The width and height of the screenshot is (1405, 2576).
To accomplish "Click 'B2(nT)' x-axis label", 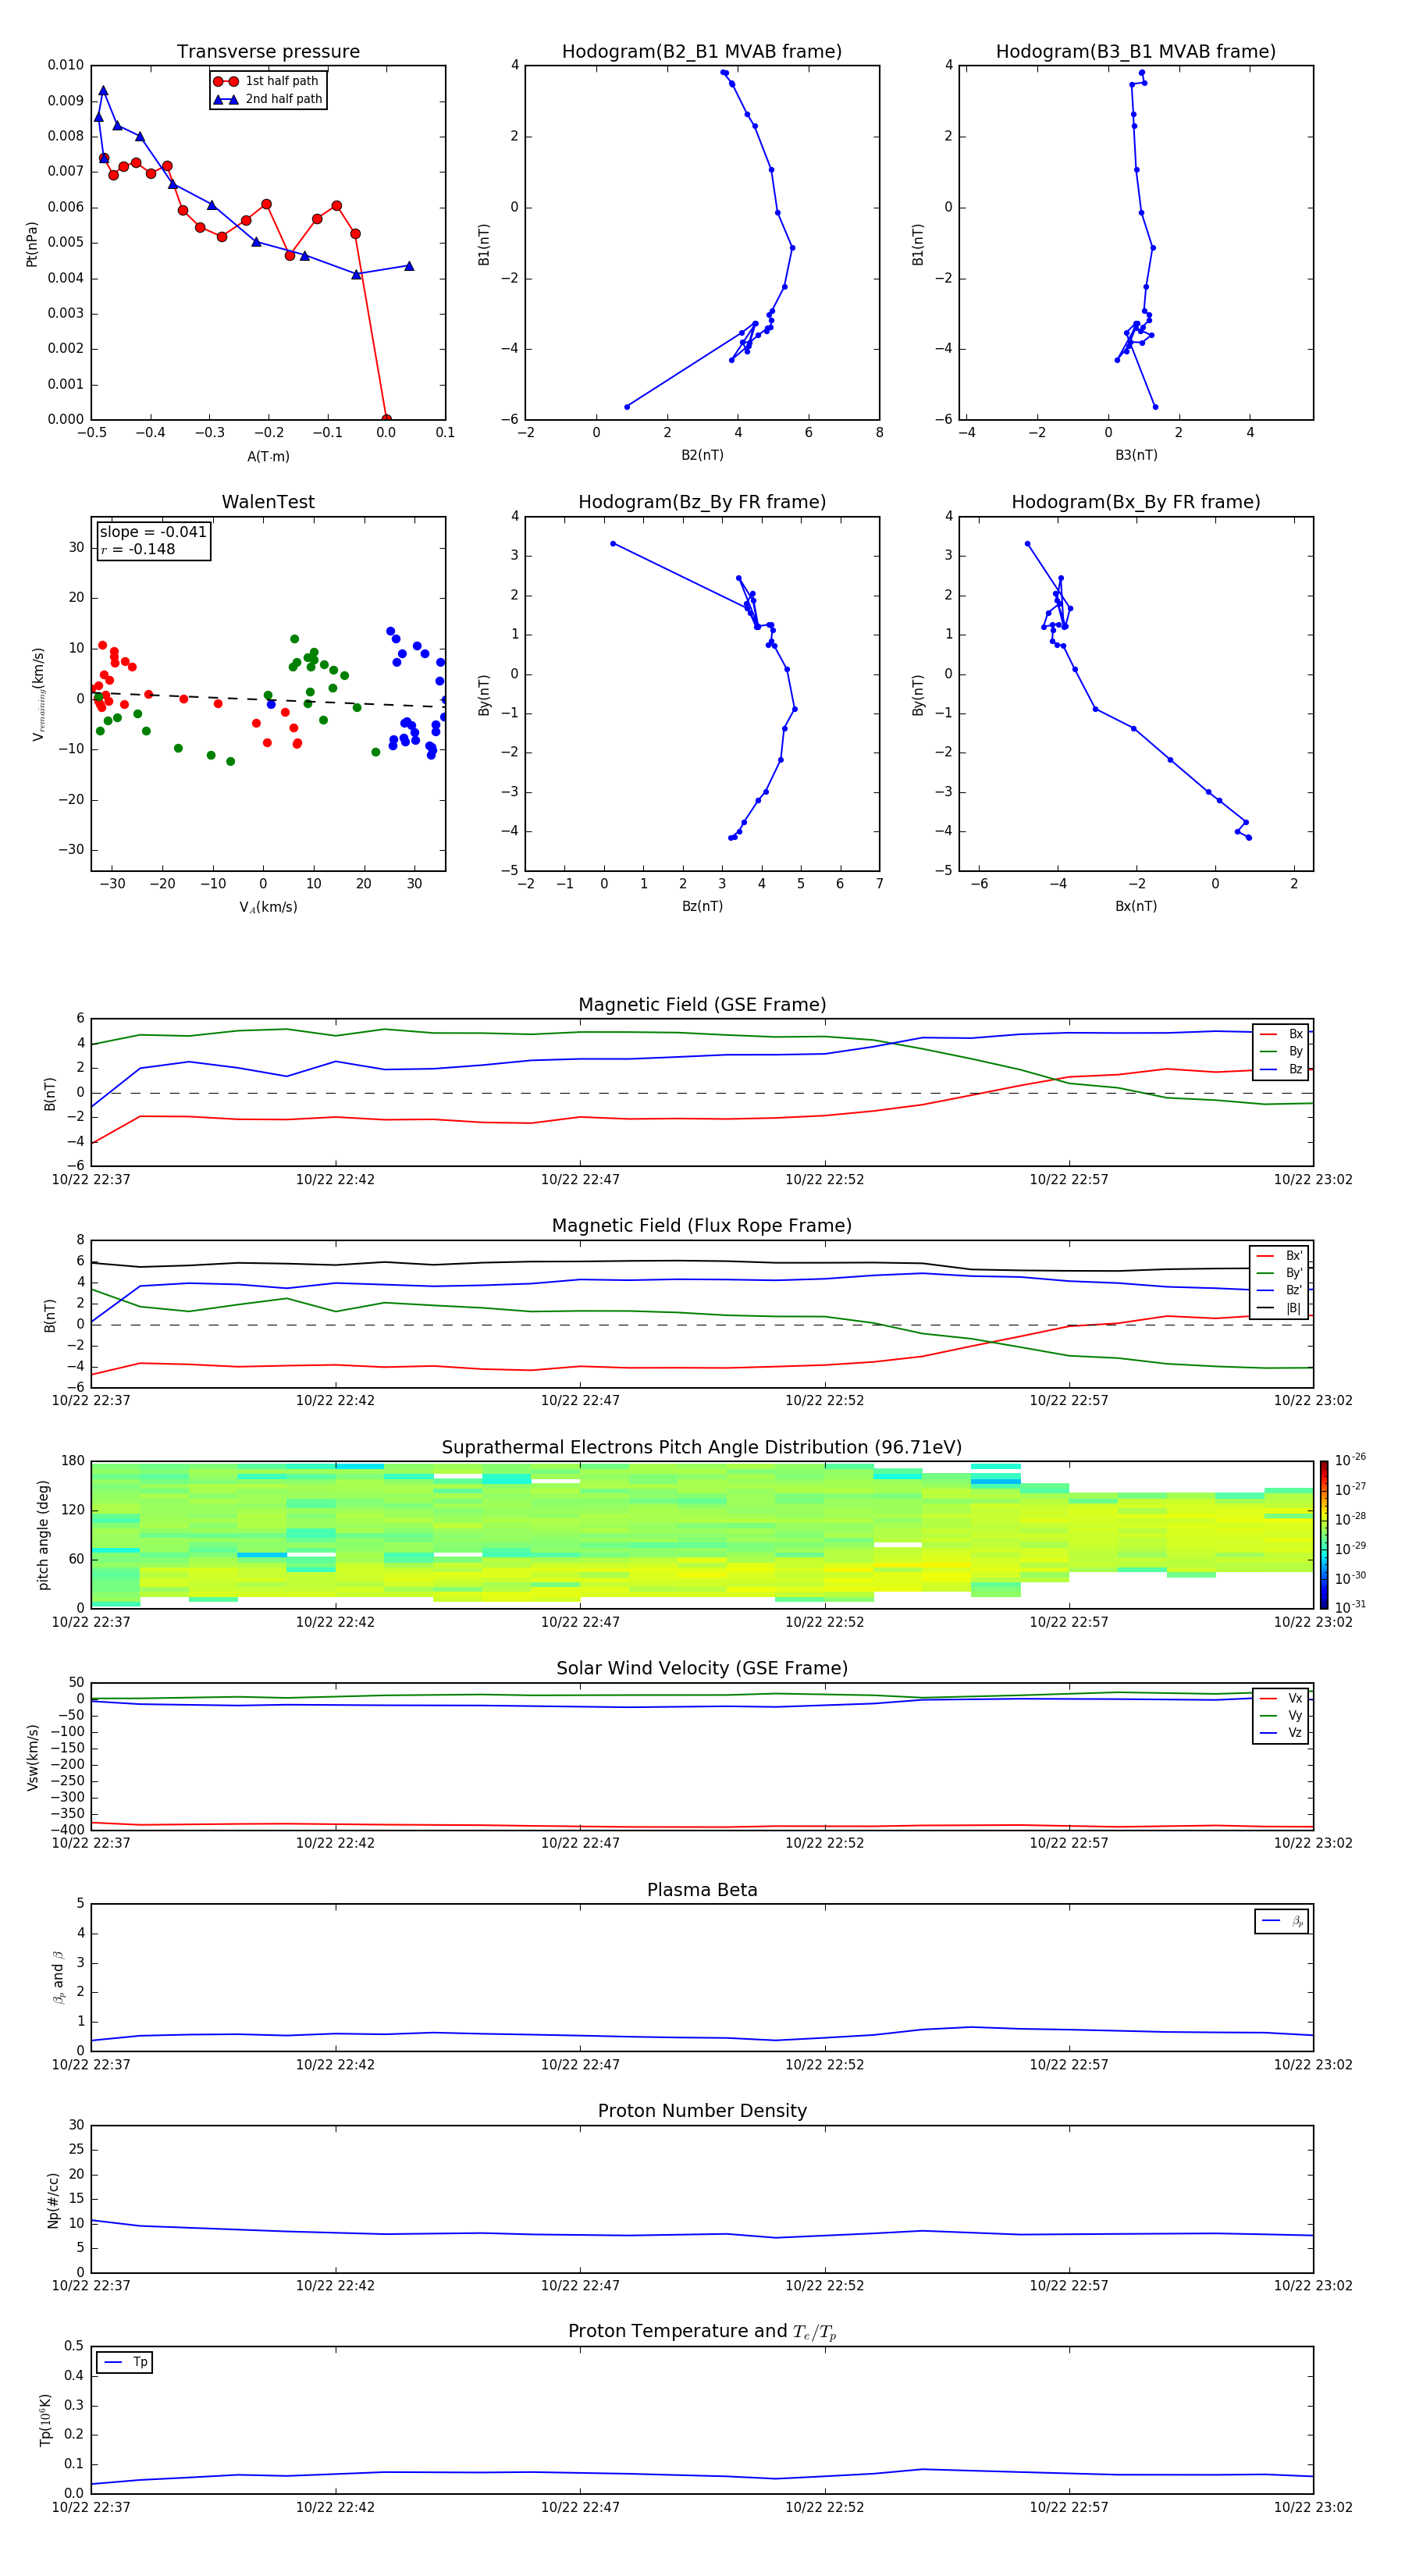I will tap(702, 455).
